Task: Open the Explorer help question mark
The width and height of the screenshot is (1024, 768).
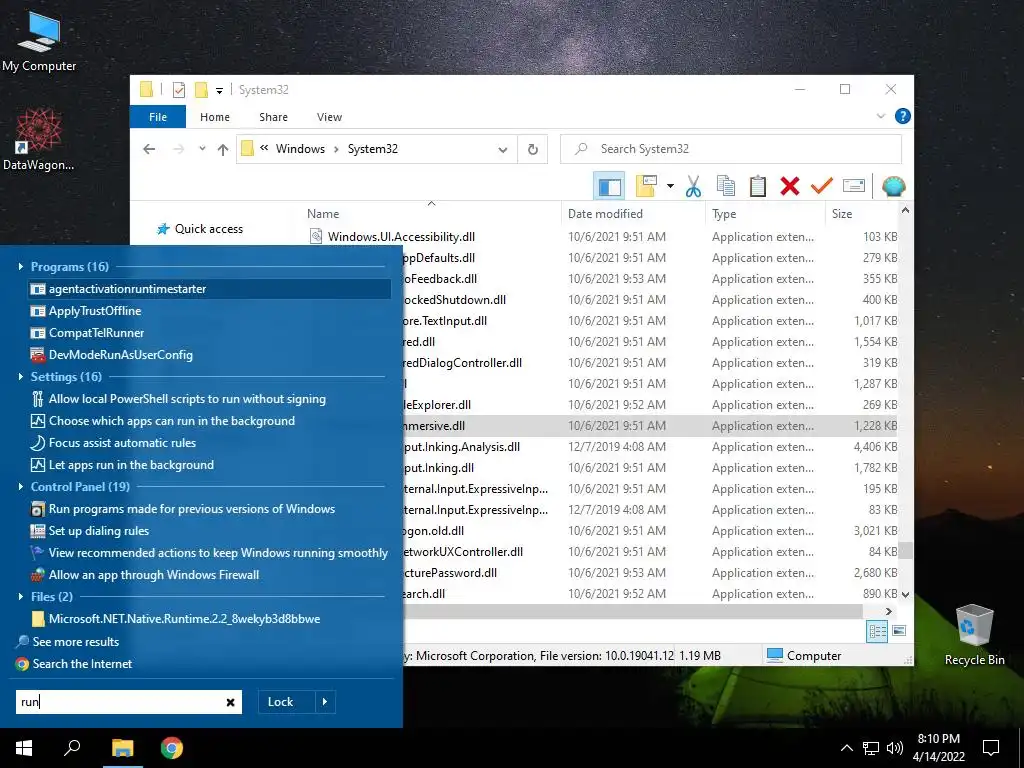Action: (903, 116)
